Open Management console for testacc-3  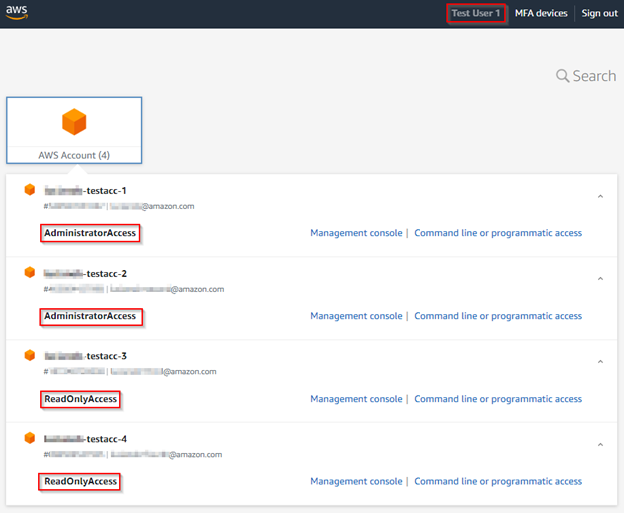pyautogui.click(x=356, y=399)
